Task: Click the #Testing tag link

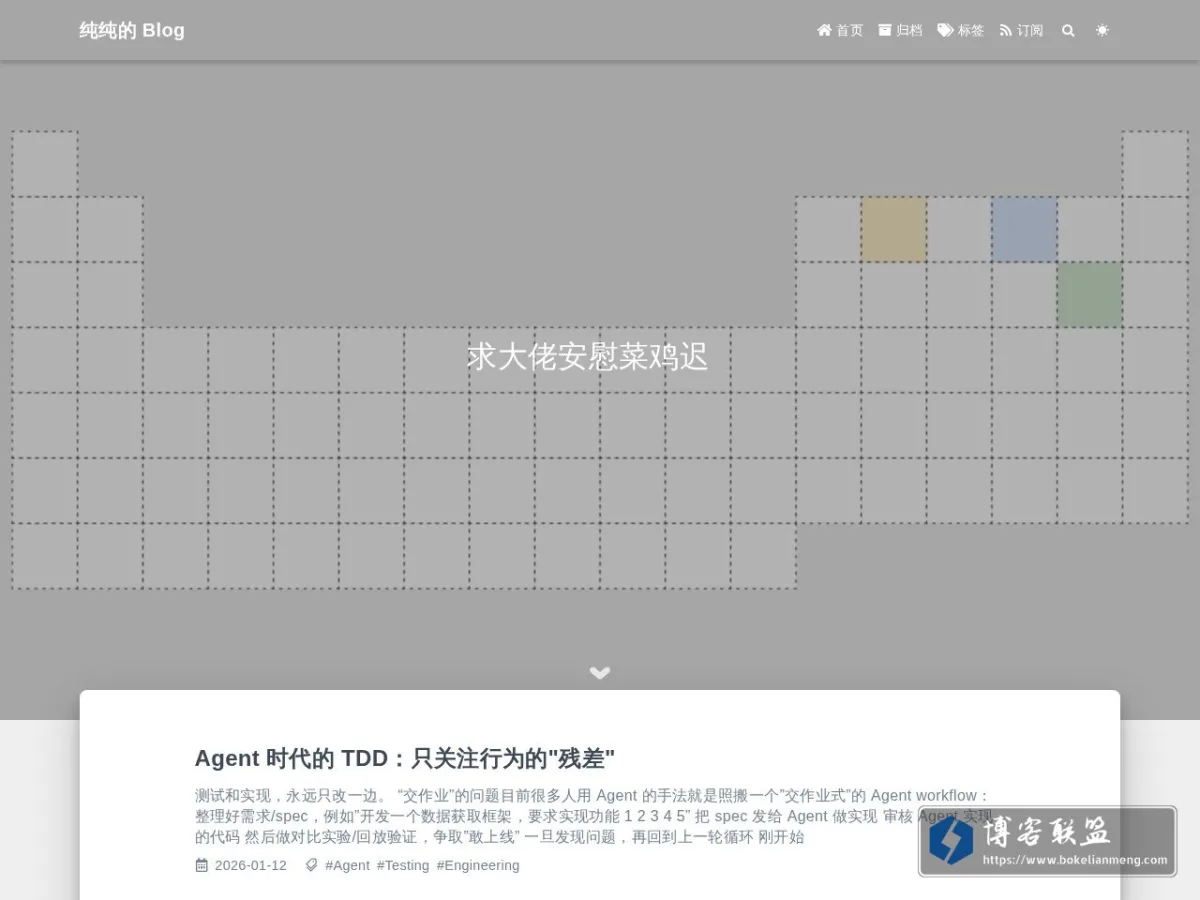Action: [403, 865]
